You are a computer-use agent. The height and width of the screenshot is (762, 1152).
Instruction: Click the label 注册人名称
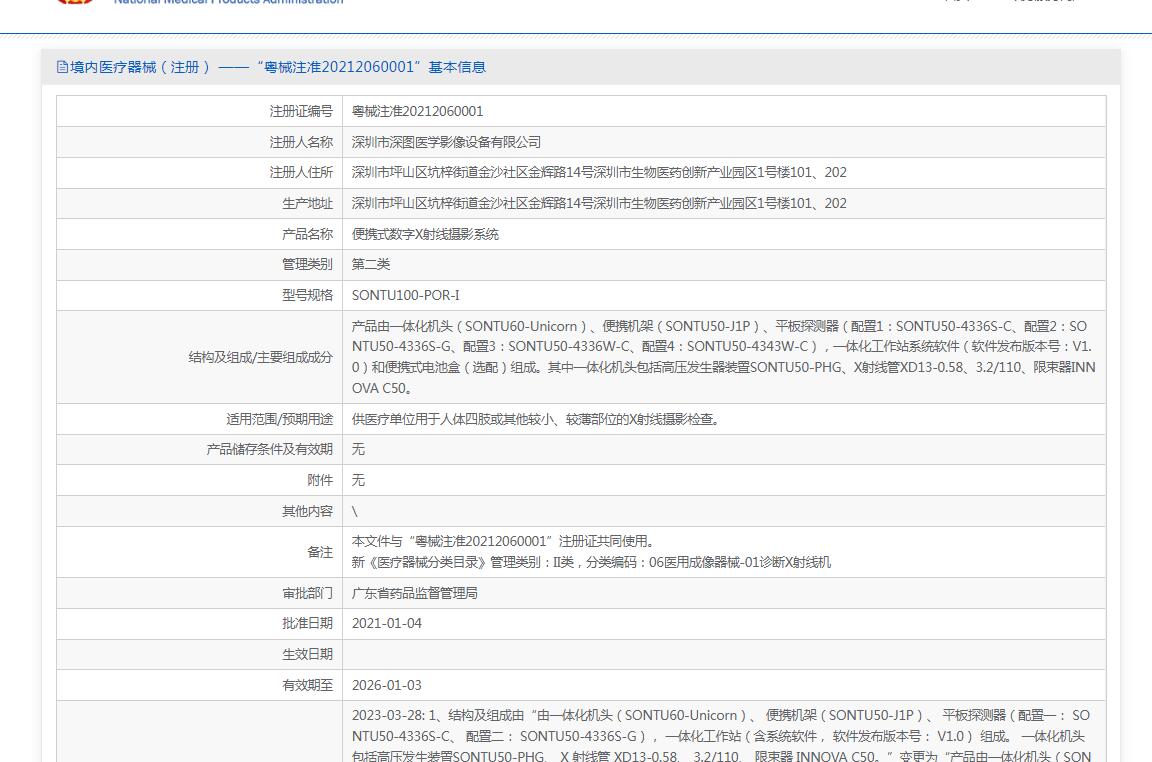click(300, 142)
